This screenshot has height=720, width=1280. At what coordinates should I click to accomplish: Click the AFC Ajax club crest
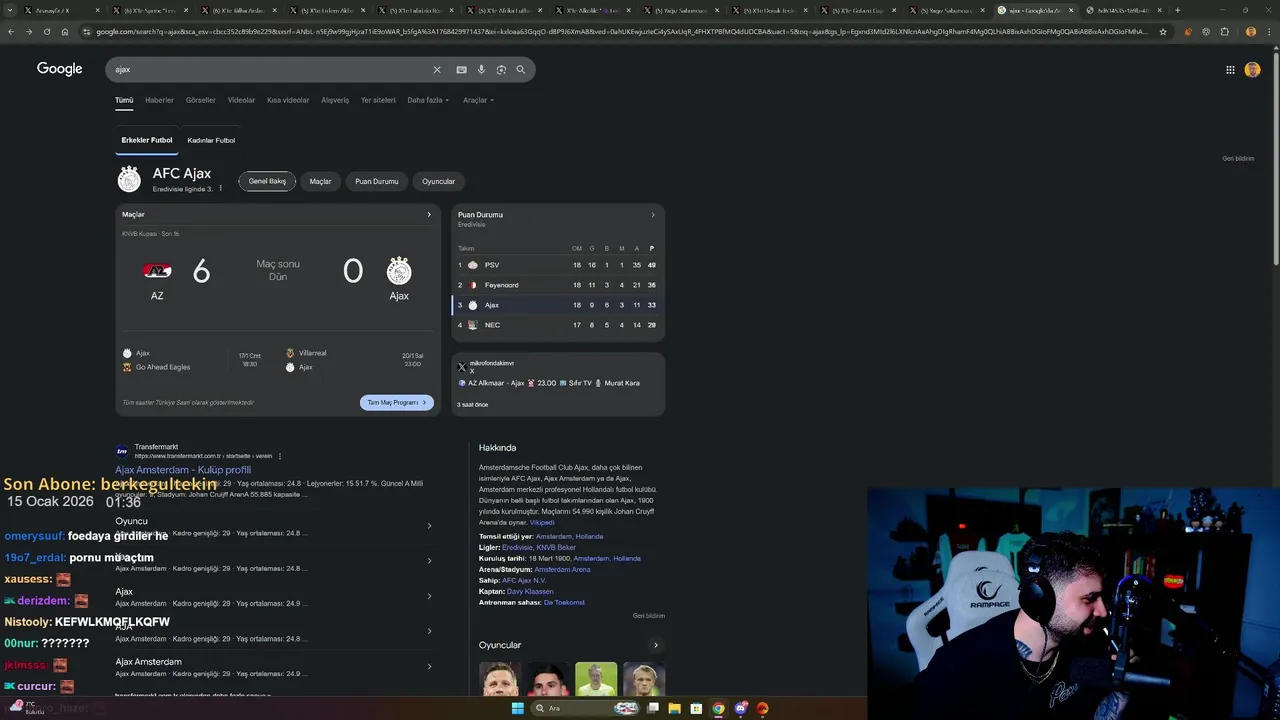[x=129, y=180]
